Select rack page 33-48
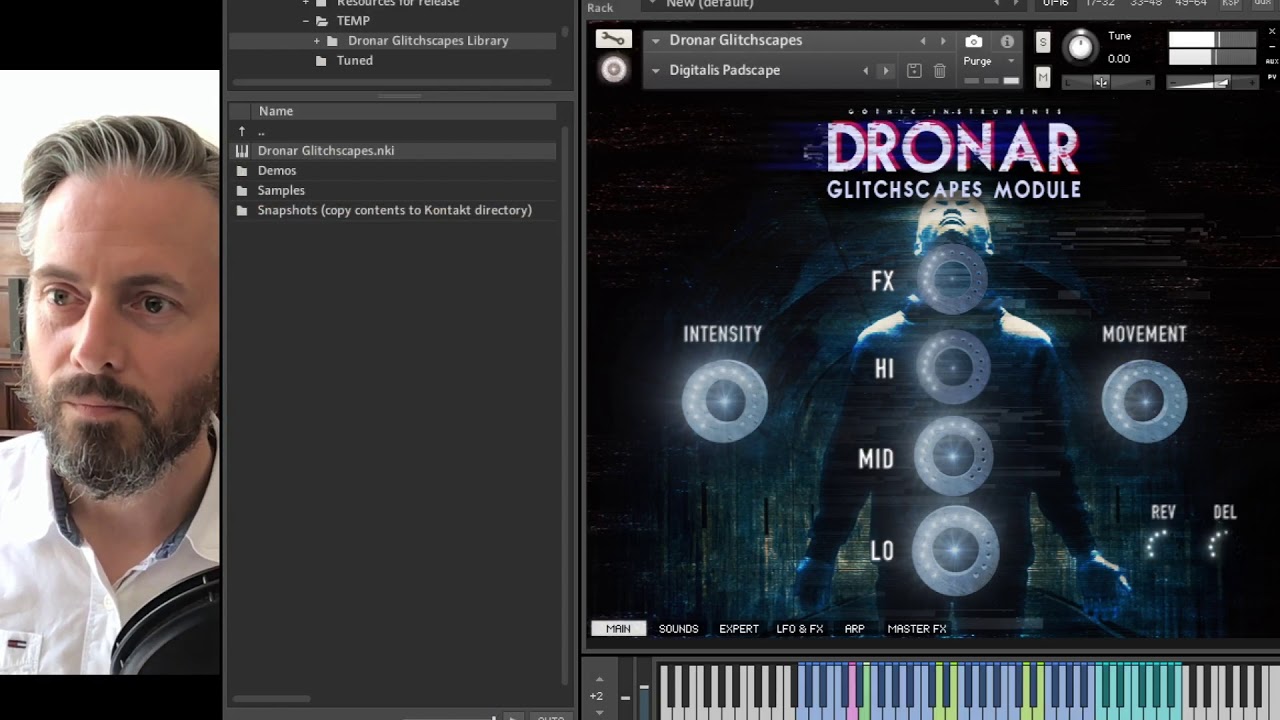The width and height of the screenshot is (1280, 720). click(x=1145, y=4)
